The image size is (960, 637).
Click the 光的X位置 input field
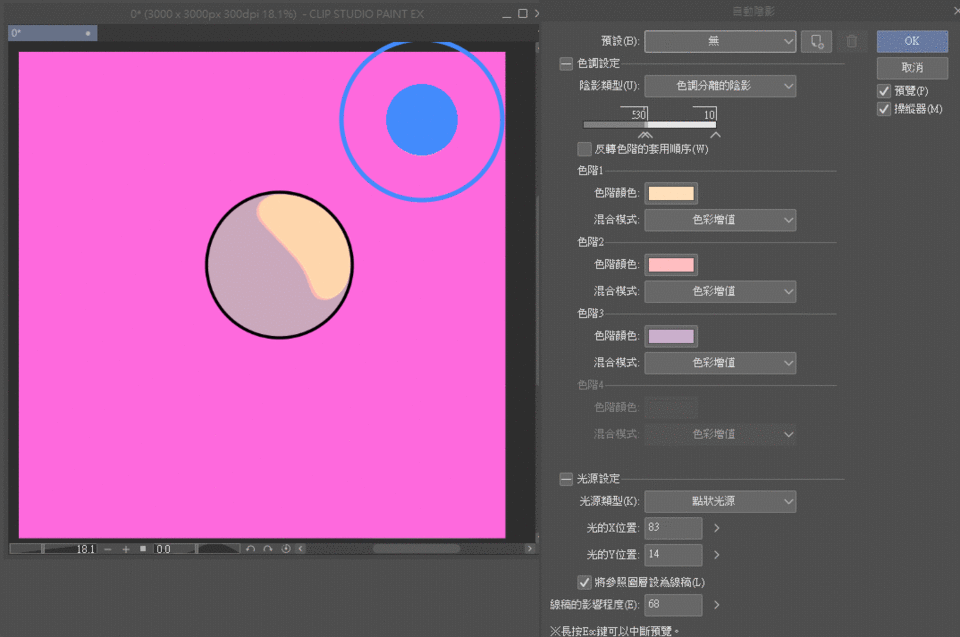pos(673,527)
